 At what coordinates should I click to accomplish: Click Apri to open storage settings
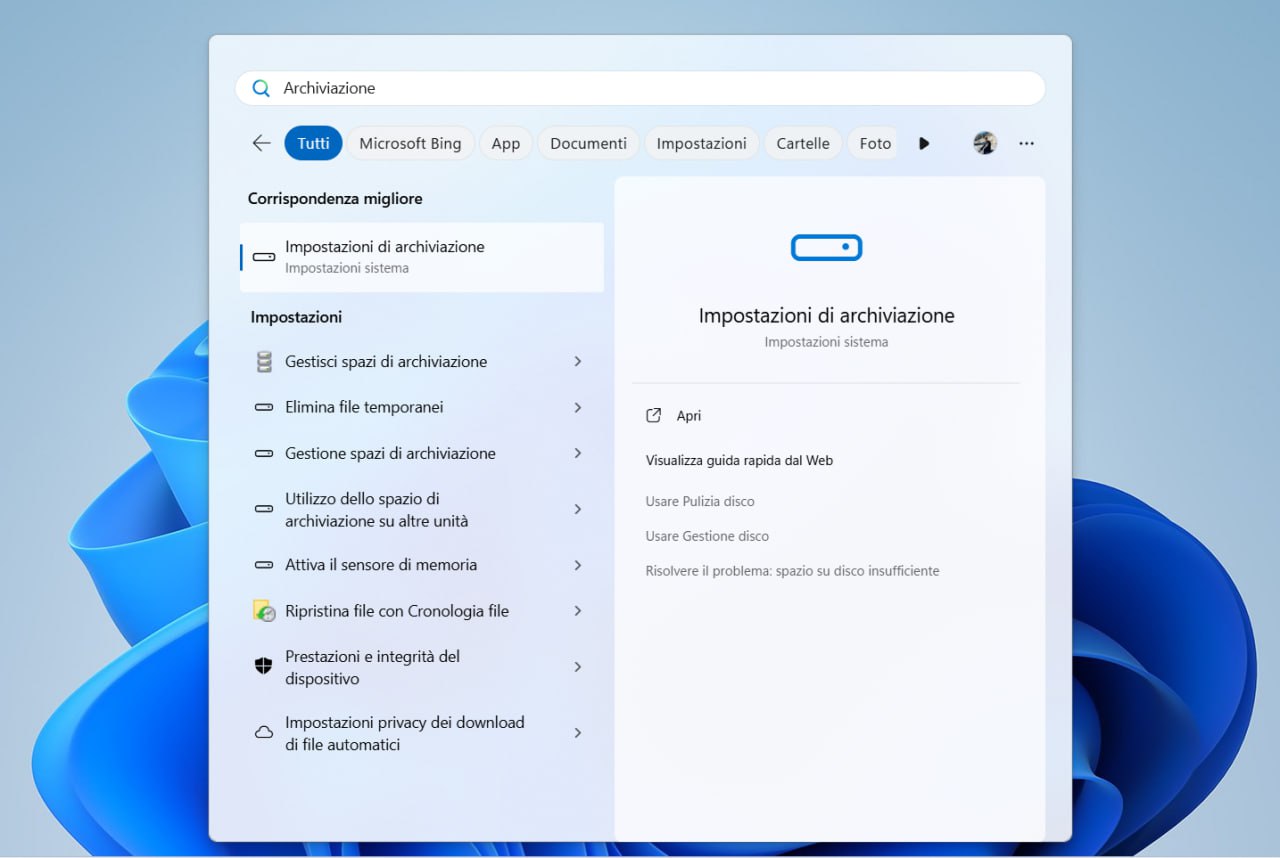pyautogui.click(x=688, y=416)
